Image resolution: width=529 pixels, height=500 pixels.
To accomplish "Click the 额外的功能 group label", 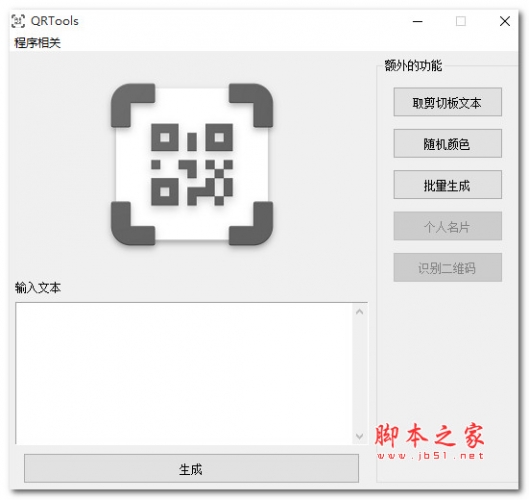I will tap(413, 65).
